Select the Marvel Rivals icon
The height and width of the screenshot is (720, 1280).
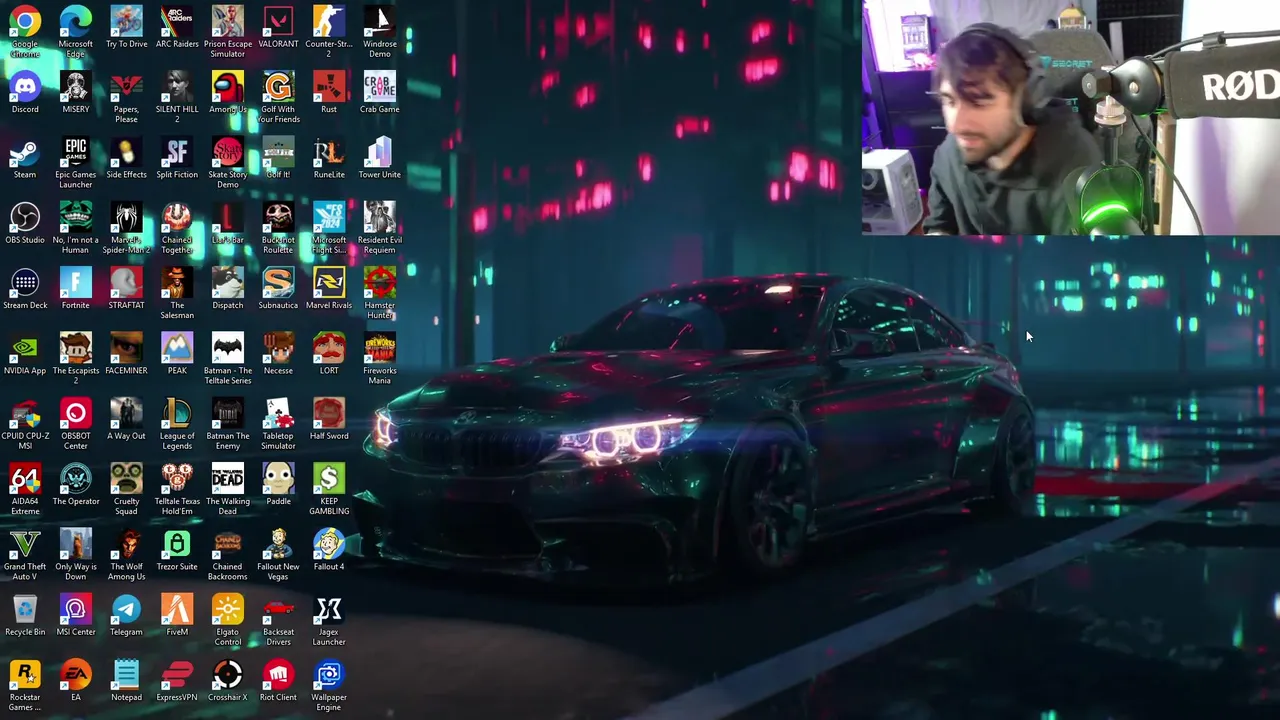click(x=329, y=282)
